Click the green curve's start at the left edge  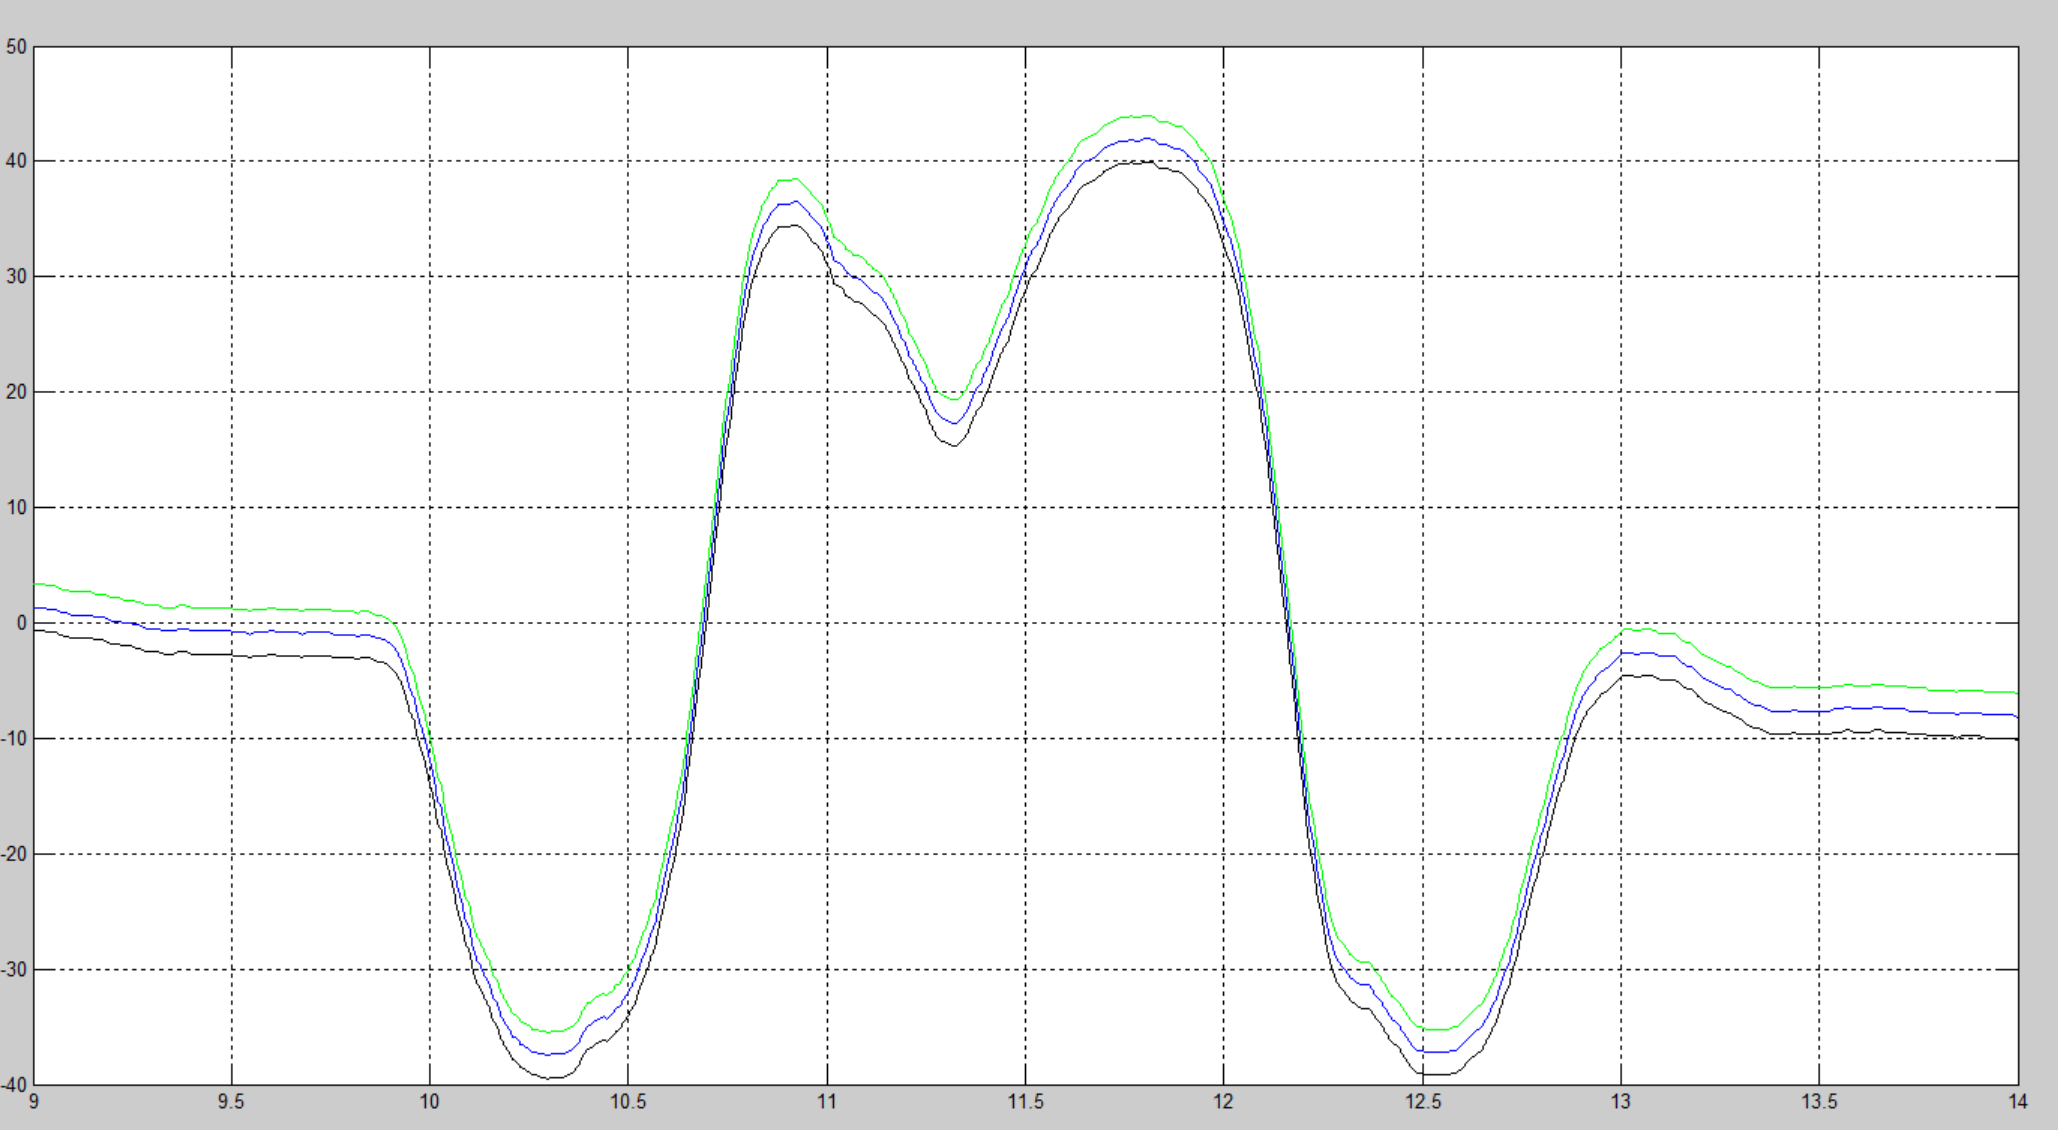(37, 584)
